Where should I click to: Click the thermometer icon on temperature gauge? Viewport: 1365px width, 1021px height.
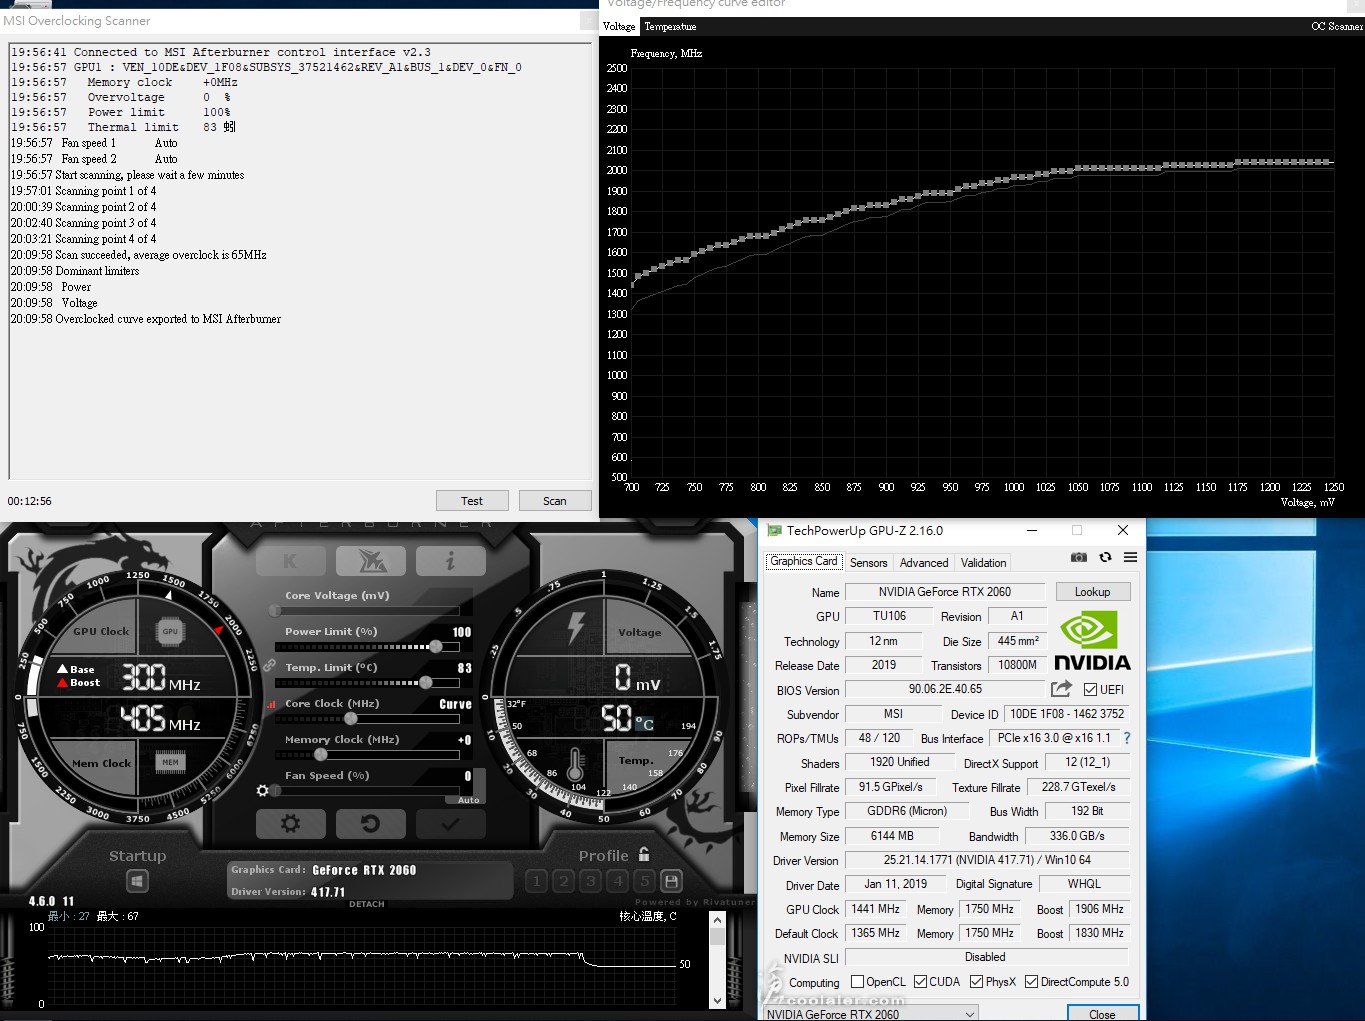point(576,765)
